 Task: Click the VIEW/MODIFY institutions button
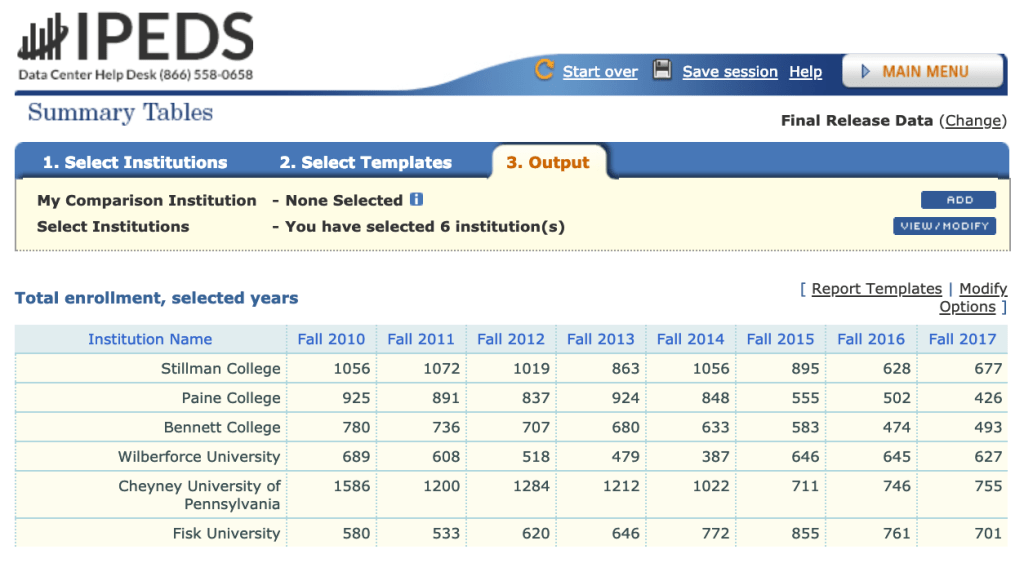[944, 226]
